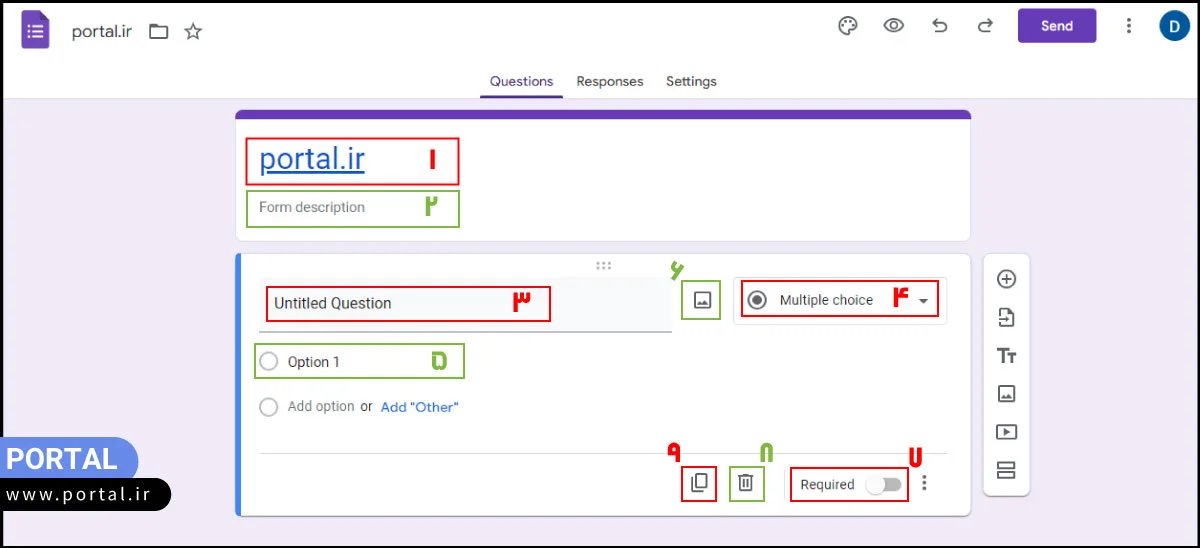Image resolution: width=1200 pixels, height=548 pixels.
Task: Click the preview eye icon
Action: pyautogui.click(x=894, y=27)
